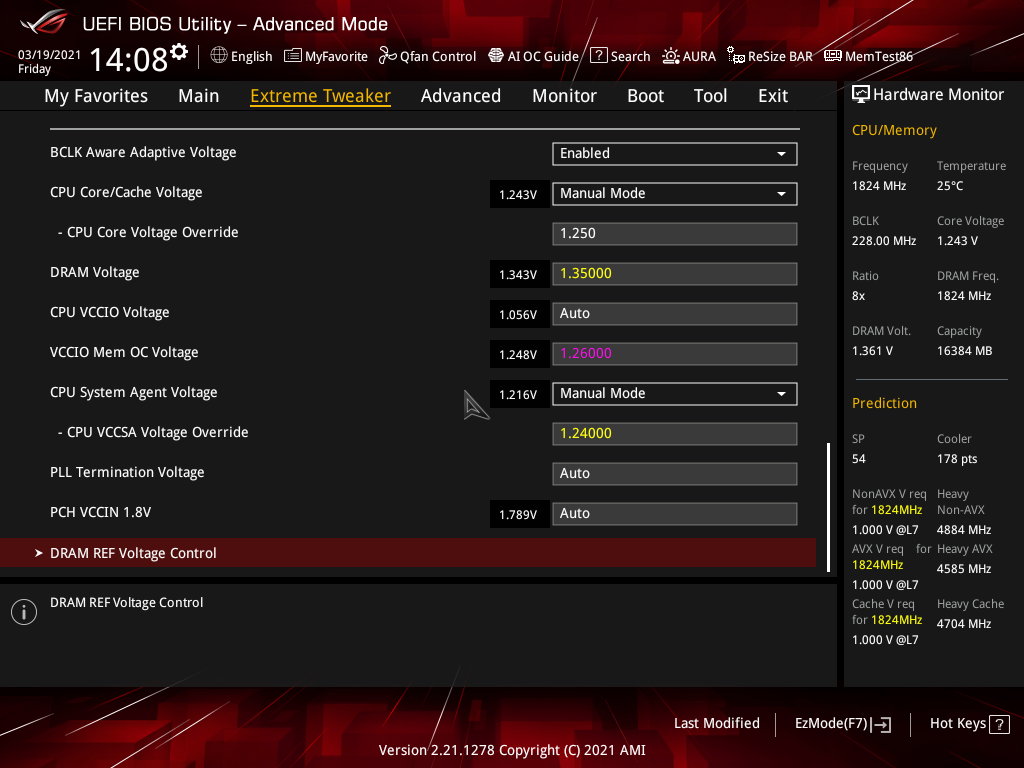Screen dimensions: 1024x768
Task: Click BCLK 228.00 MHz value
Action: tap(884, 241)
